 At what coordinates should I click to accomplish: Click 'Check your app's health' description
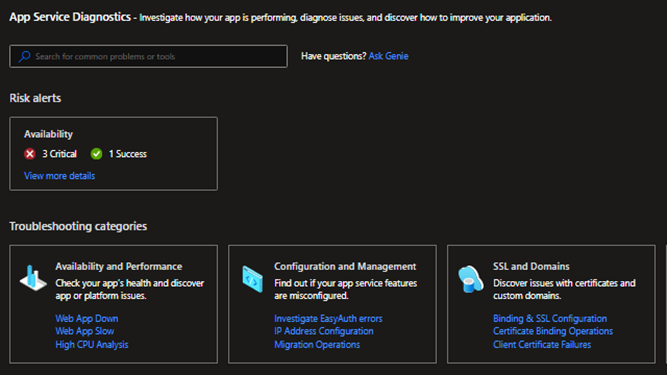tap(130, 289)
